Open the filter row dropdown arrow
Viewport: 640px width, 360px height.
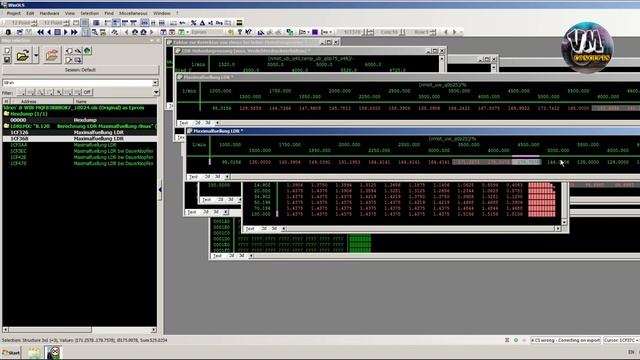(x=156, y=92)
